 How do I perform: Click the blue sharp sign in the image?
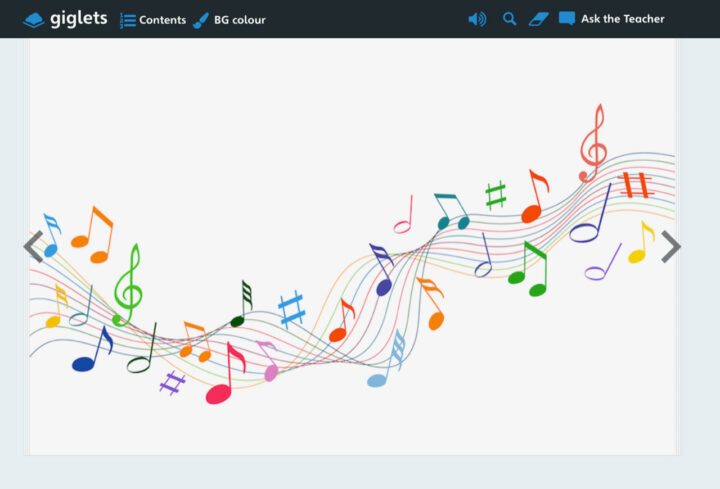tap(291, 309)
